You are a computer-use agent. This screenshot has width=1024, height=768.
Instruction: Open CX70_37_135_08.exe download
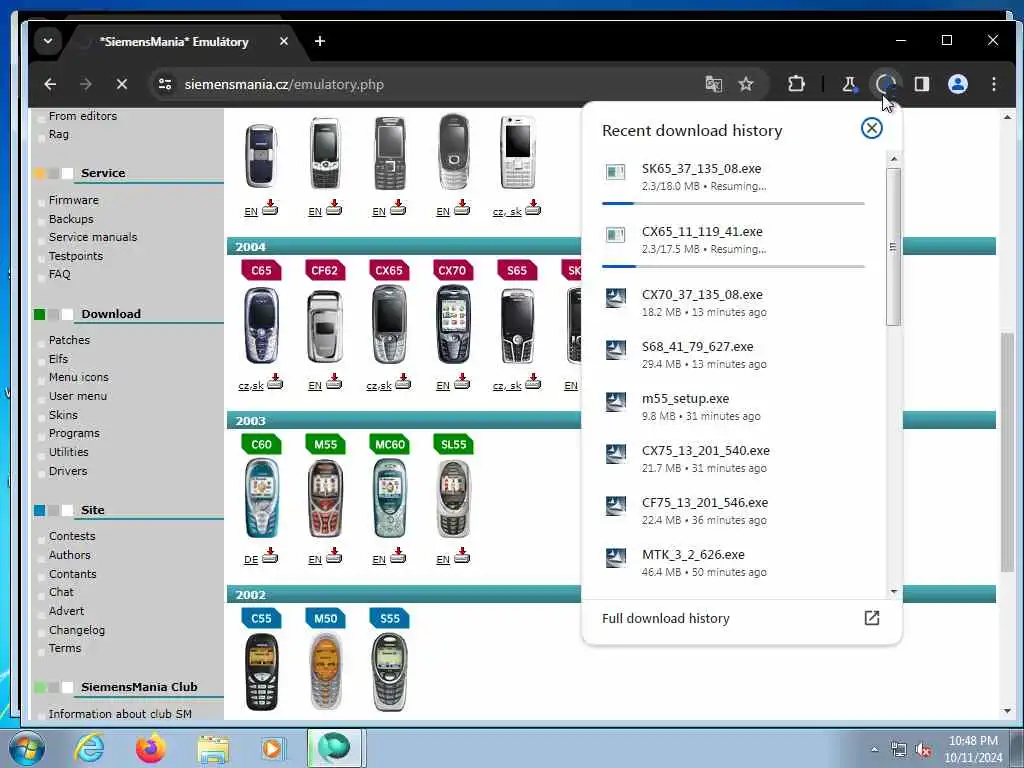733,302
